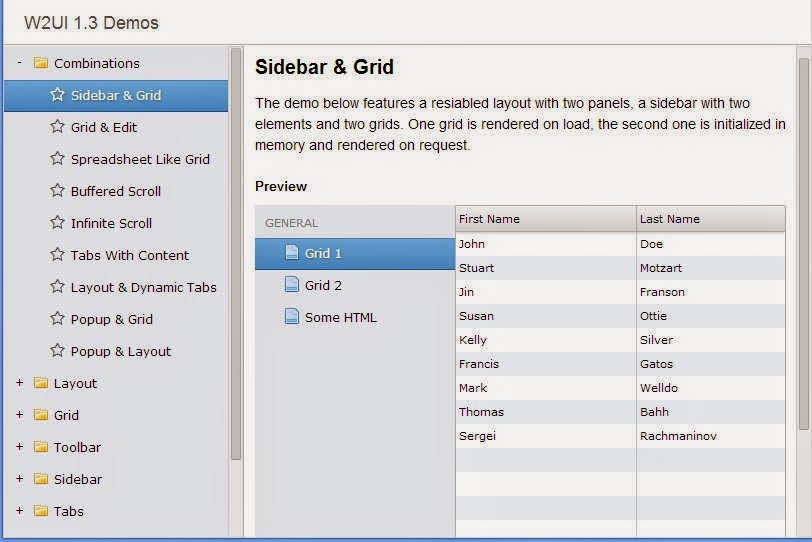812x542 pixels.
Task: Click the Doe last name cell
Action: [x=711, y=244]
